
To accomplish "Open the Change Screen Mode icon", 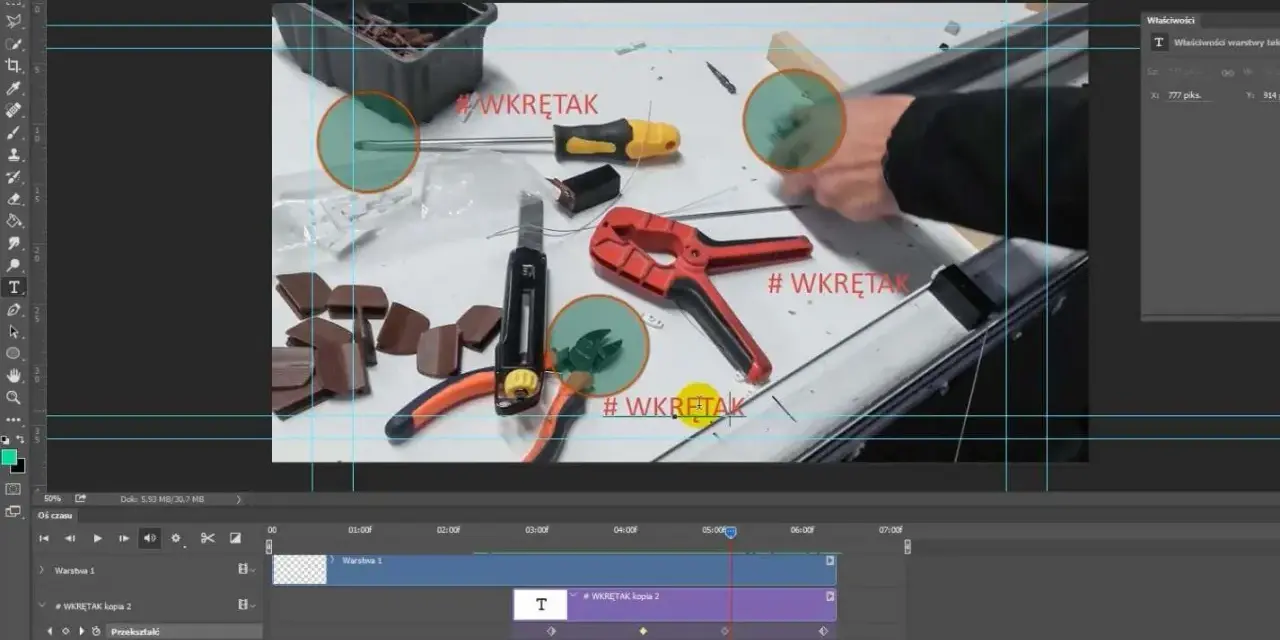I will [x=13, y=511].
